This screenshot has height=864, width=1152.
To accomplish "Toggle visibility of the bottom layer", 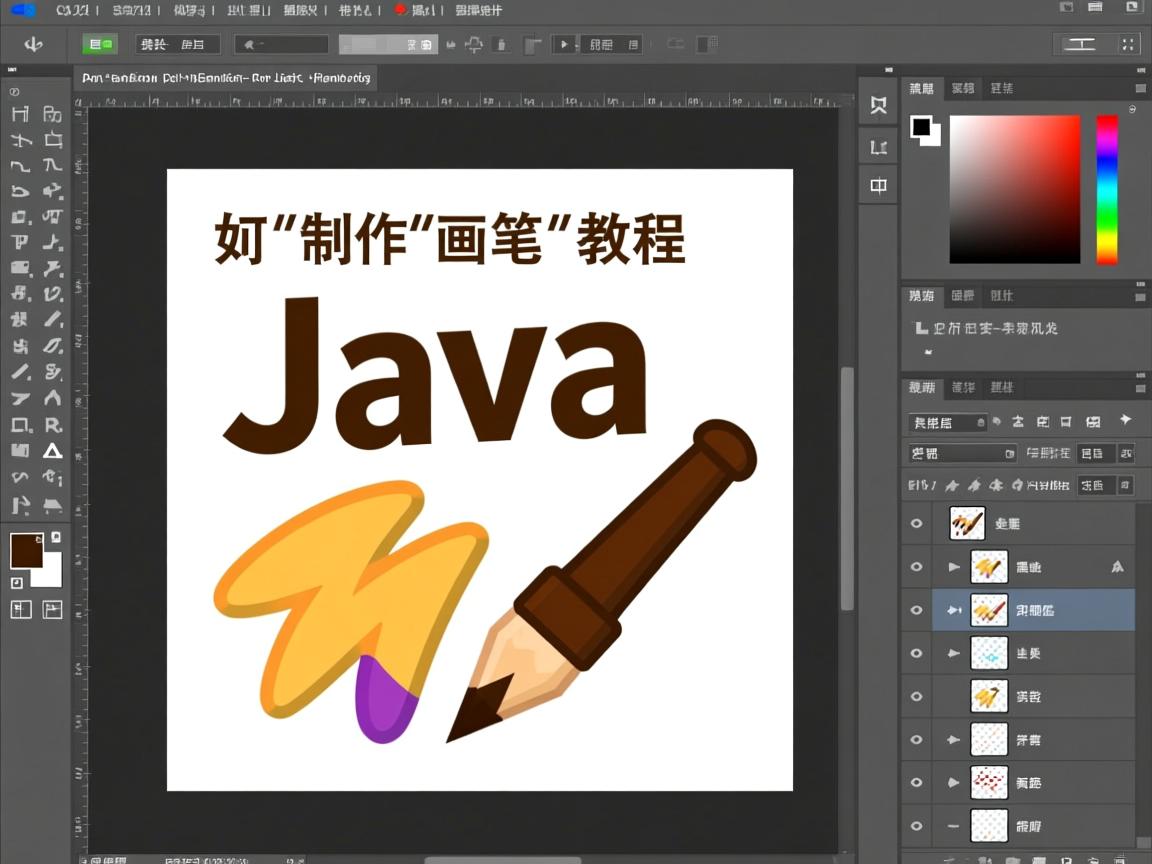I will (916, 826).
